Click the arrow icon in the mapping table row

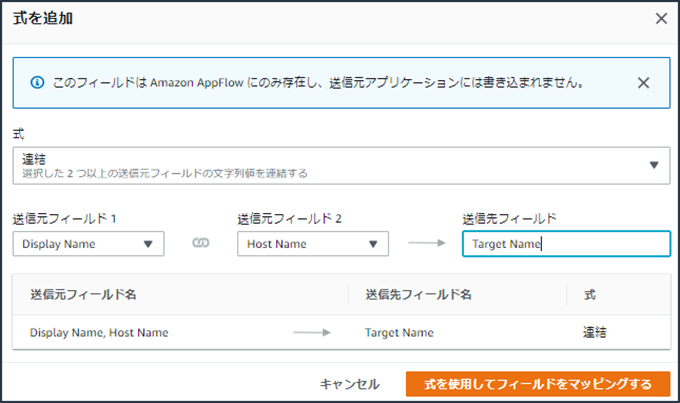pos(311,332)
